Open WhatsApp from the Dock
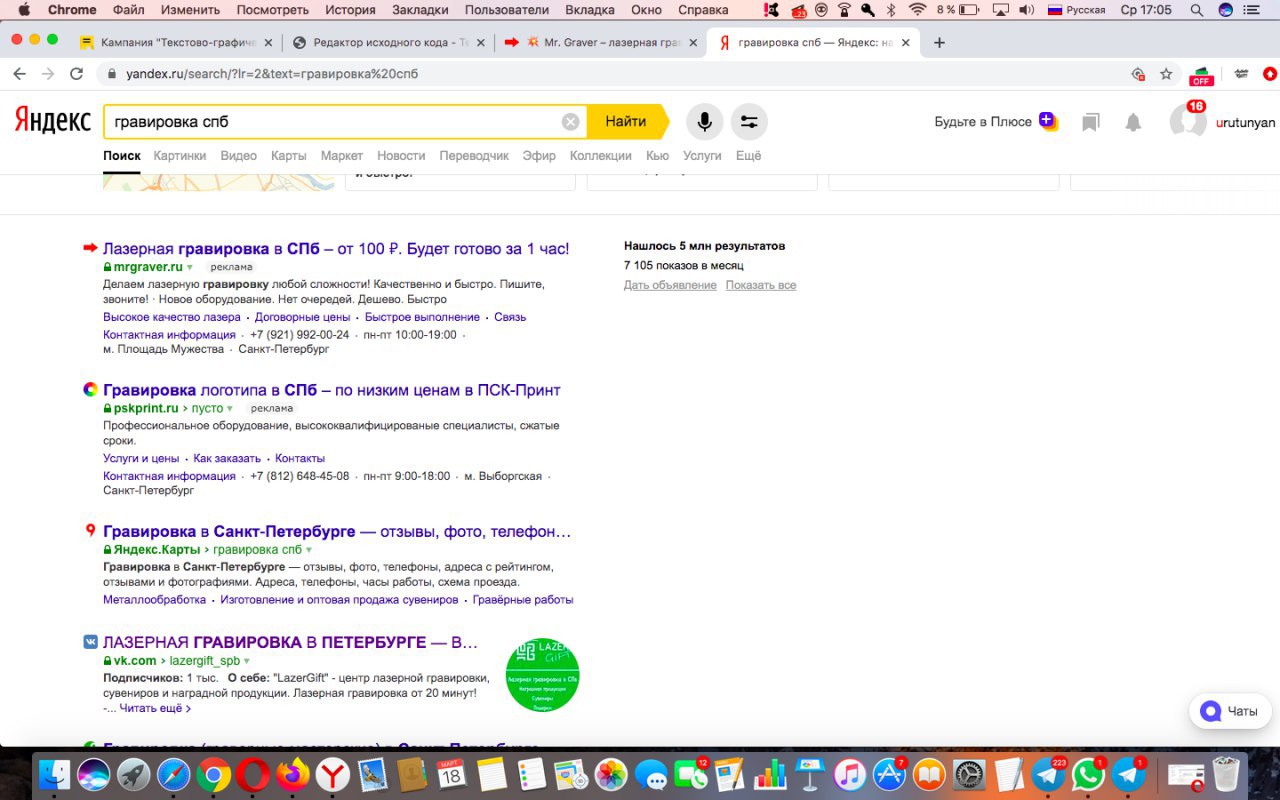The height and width of the screenshot is (800, 1280). 1088,775
